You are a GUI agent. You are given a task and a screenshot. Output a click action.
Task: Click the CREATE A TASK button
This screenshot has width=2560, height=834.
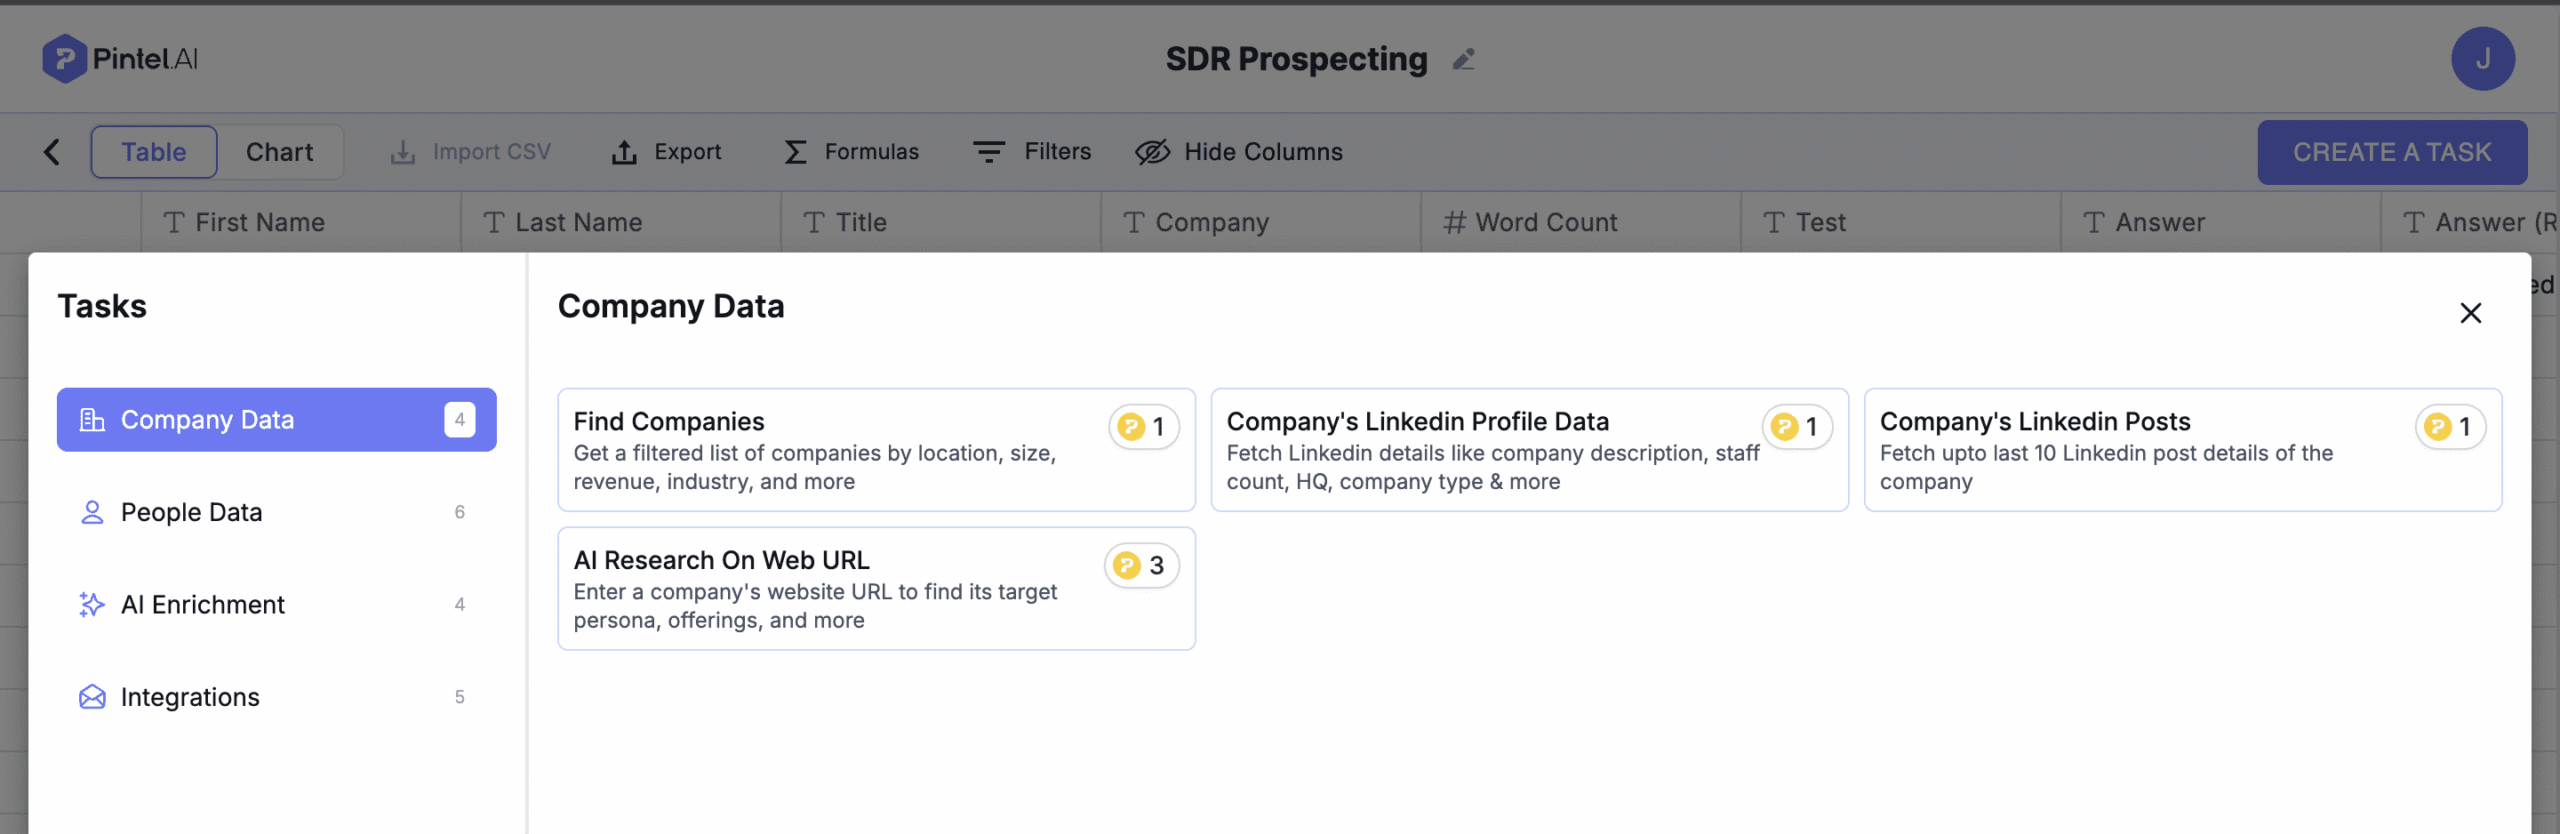[2392, 152]
